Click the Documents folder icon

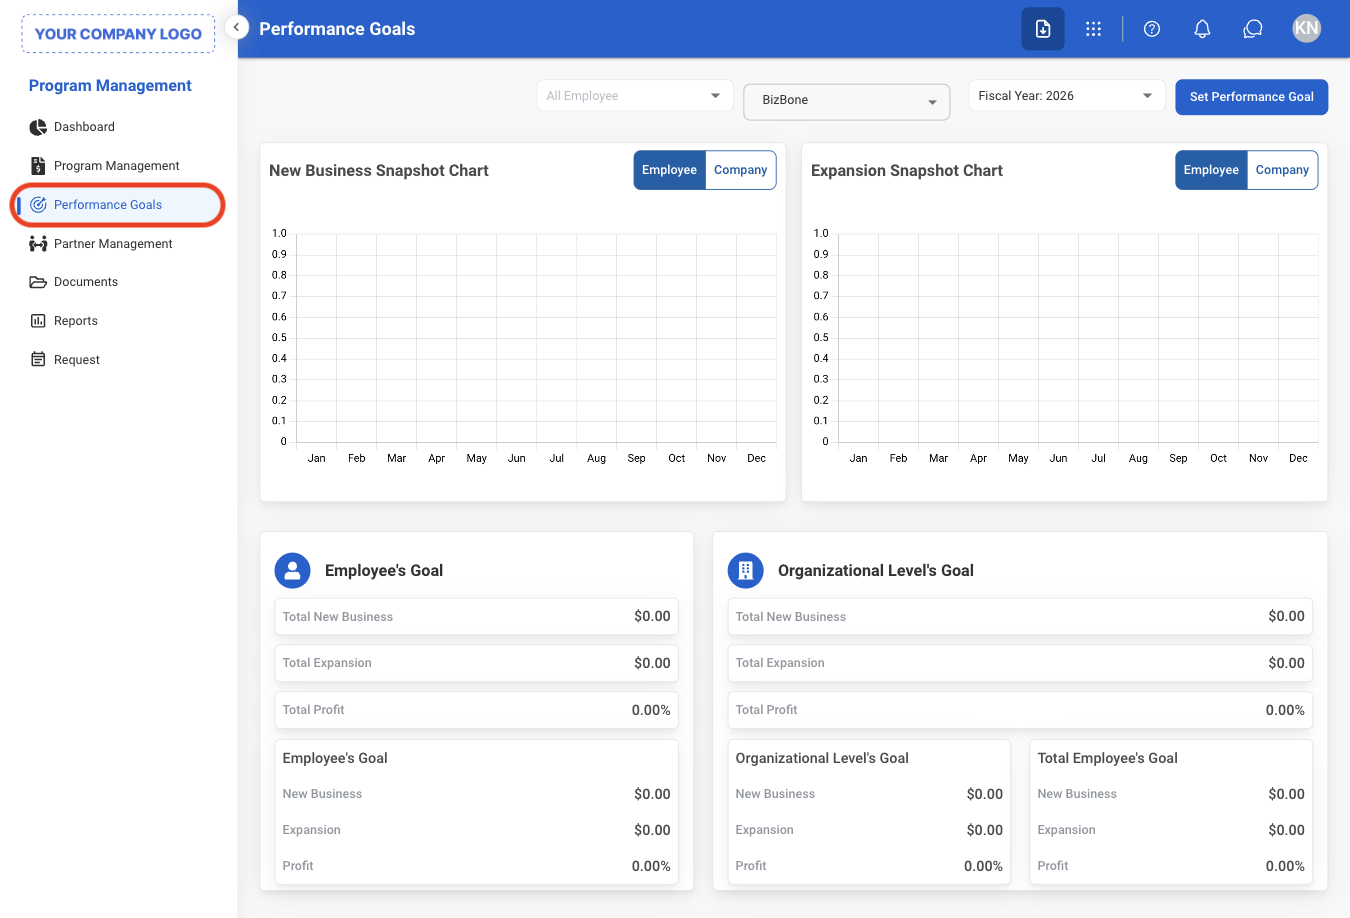tap(38, 282)
